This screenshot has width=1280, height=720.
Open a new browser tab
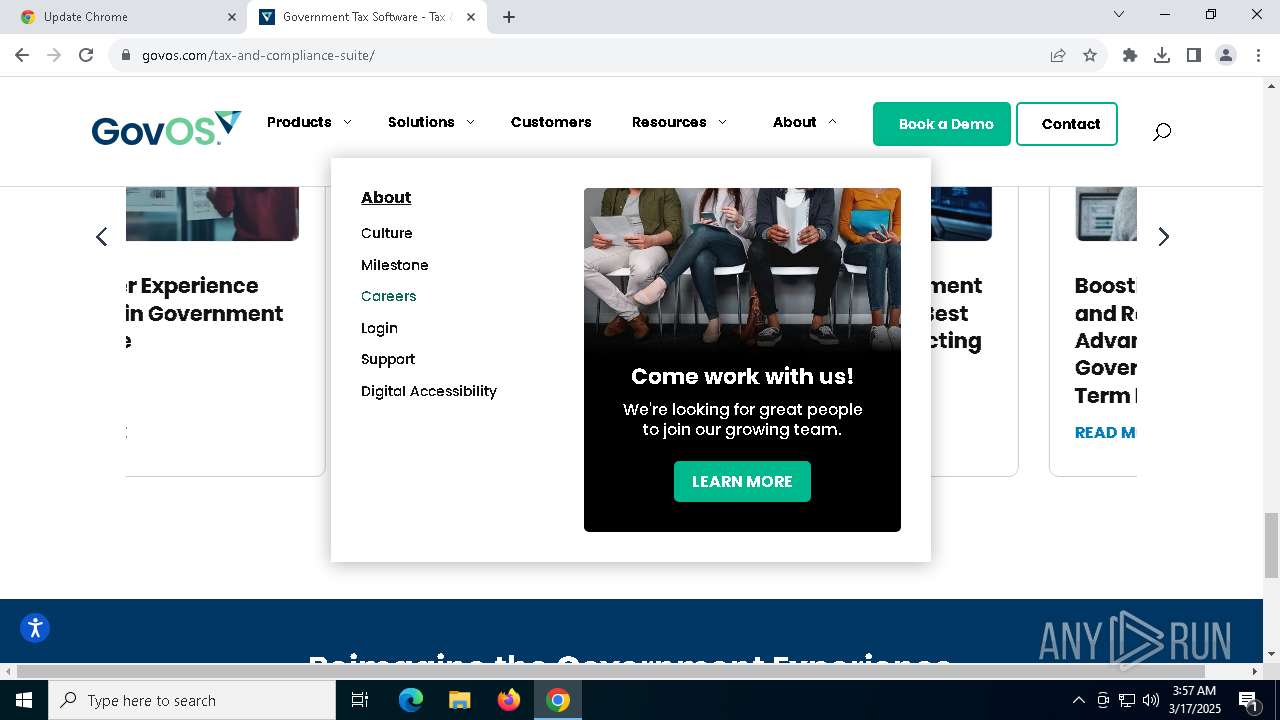coord(509,17)
